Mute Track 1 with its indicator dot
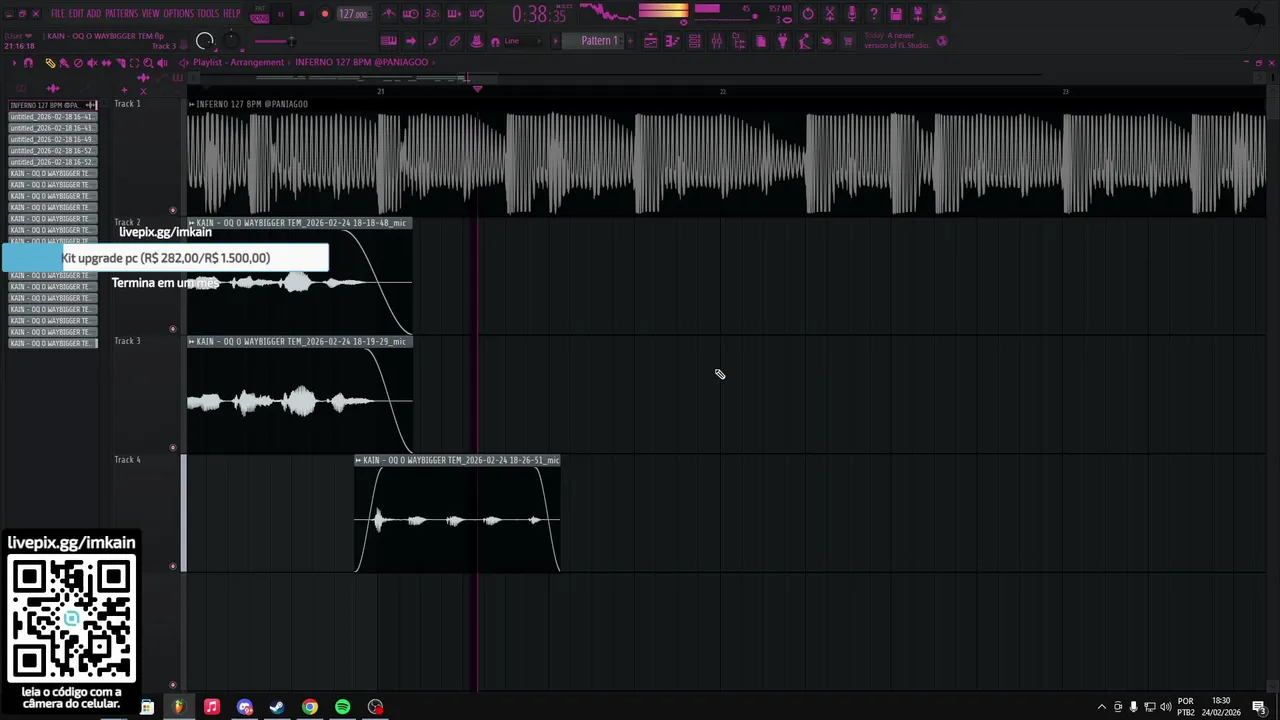 (x=173, y=210)
